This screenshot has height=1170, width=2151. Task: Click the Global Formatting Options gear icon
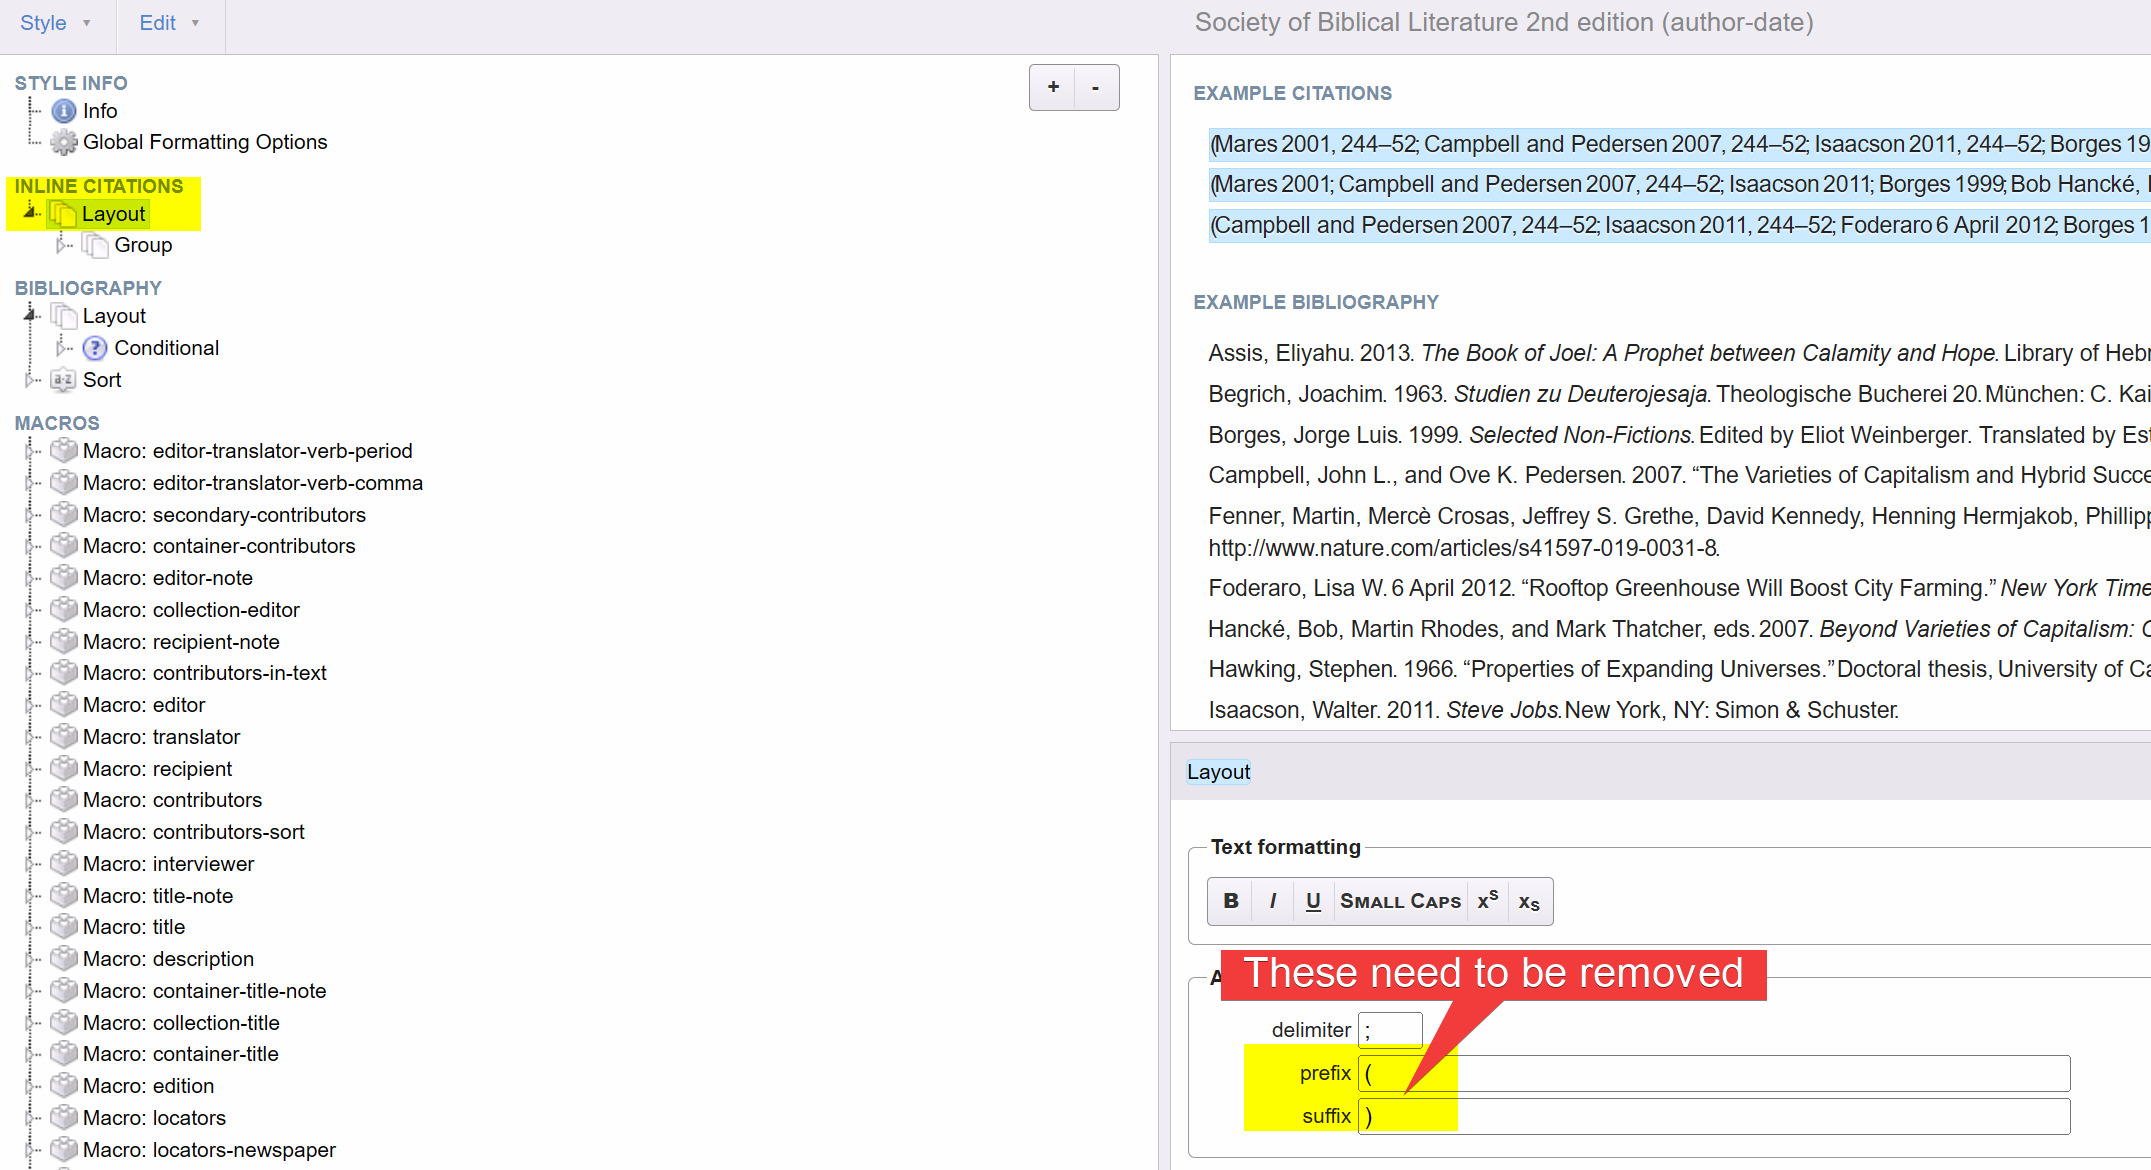64,142
